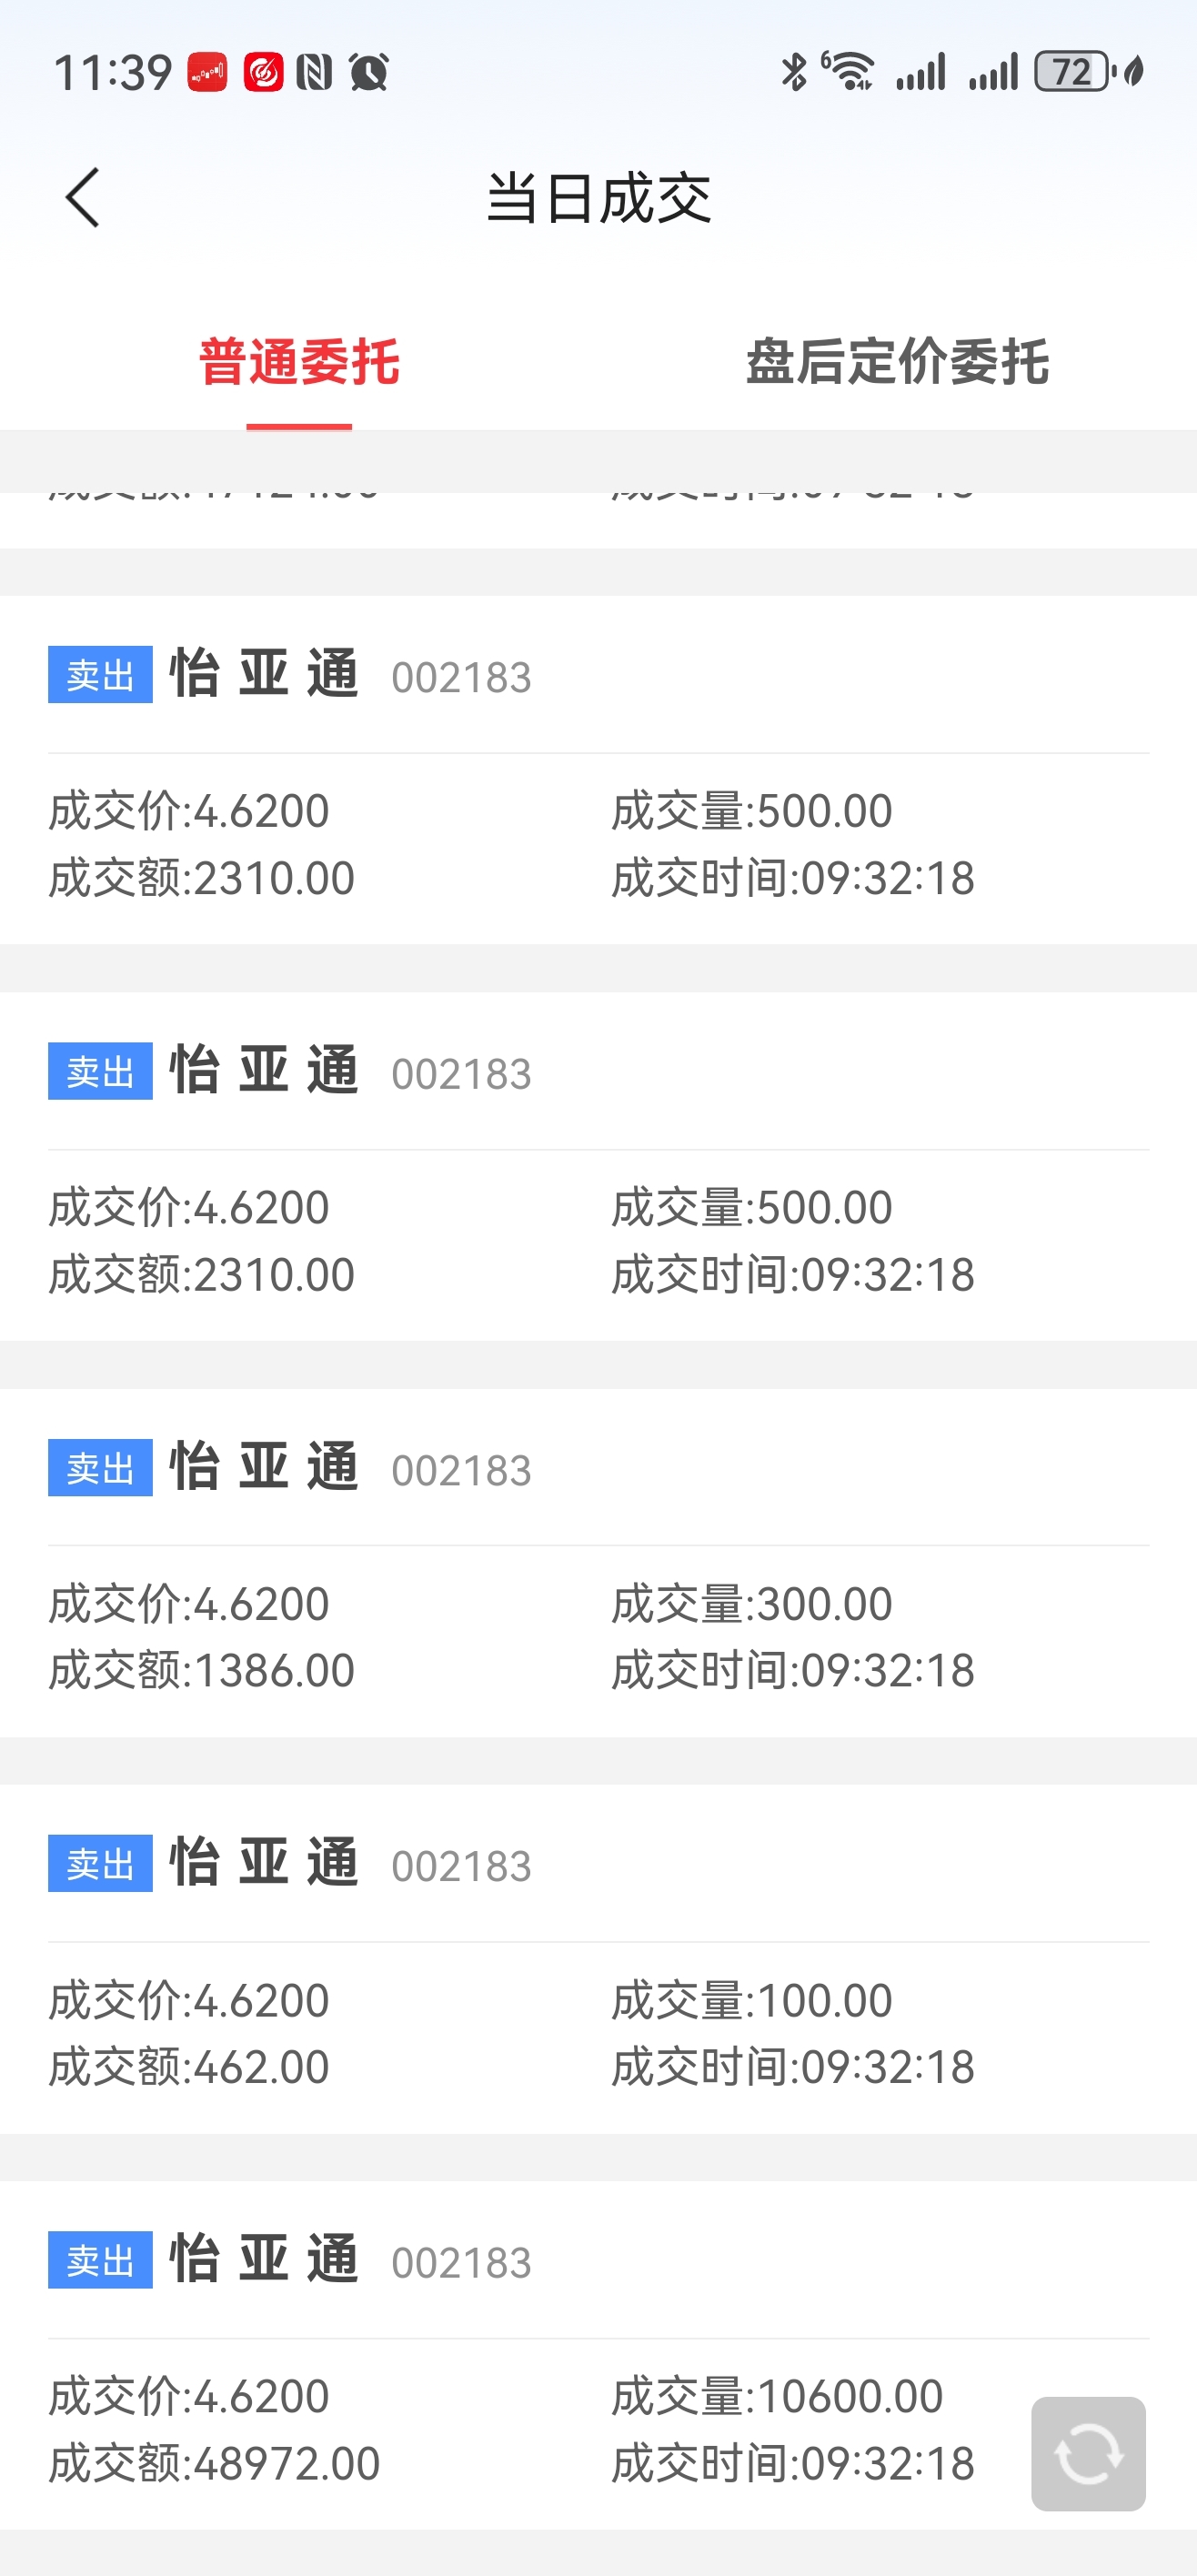Tap 卖出 tag on the 100.00 volume record
1197x2576 pixels.
tap(100, 1863)
